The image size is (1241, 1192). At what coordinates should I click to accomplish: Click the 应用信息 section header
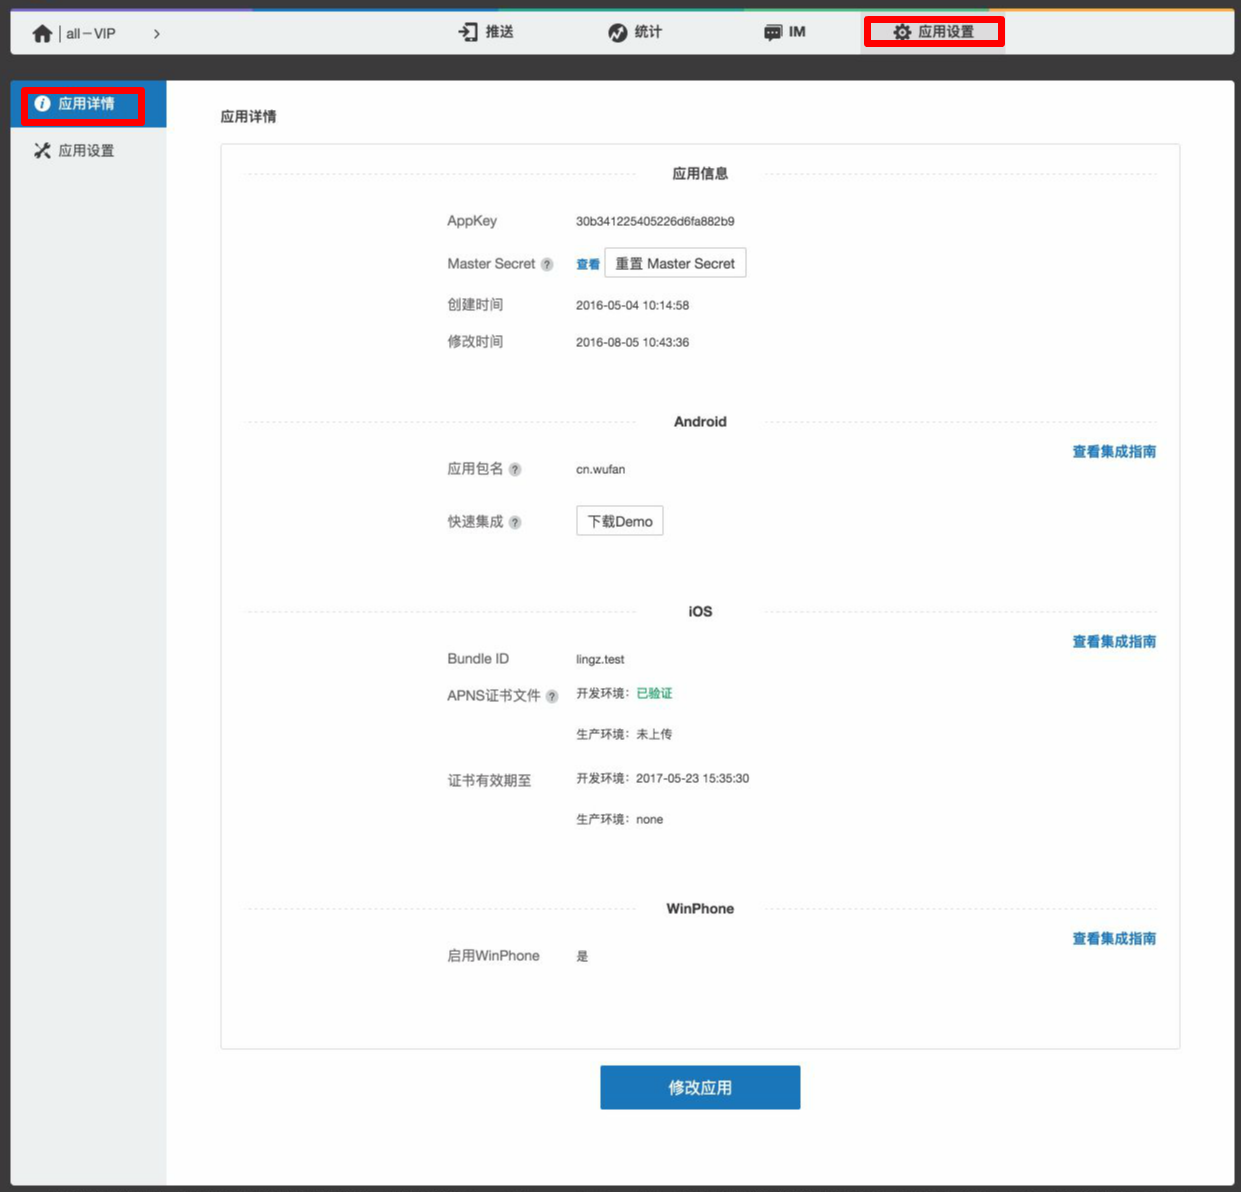(700, 174)
